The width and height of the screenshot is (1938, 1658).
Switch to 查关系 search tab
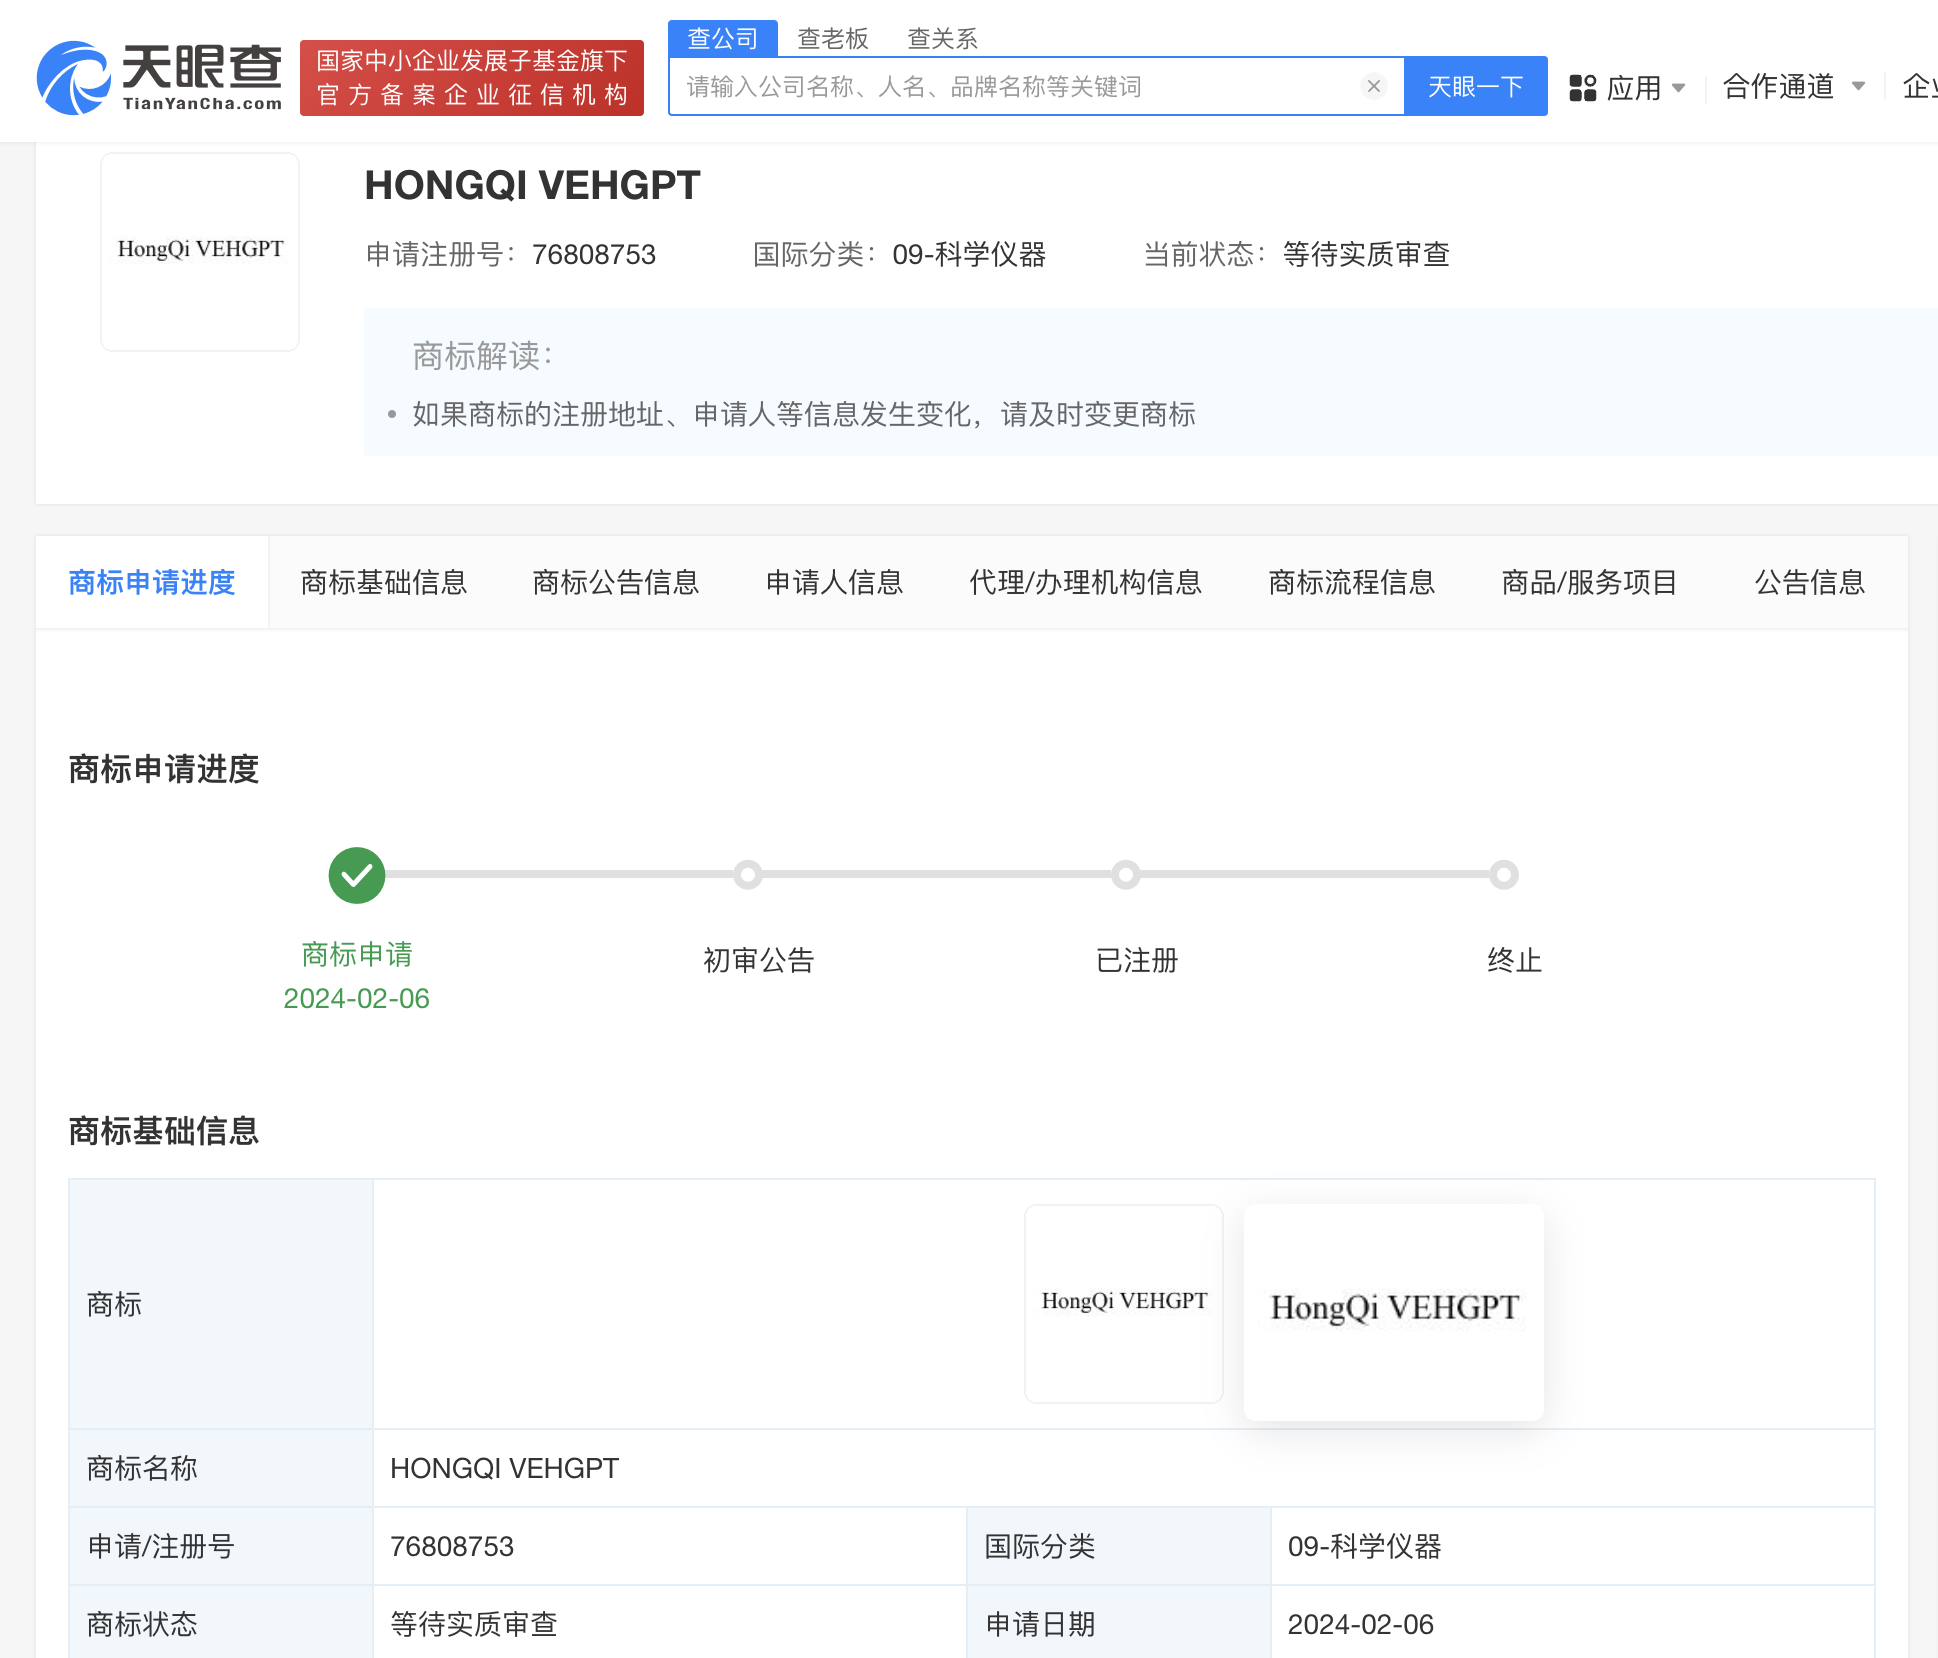[x=942, y=38]
